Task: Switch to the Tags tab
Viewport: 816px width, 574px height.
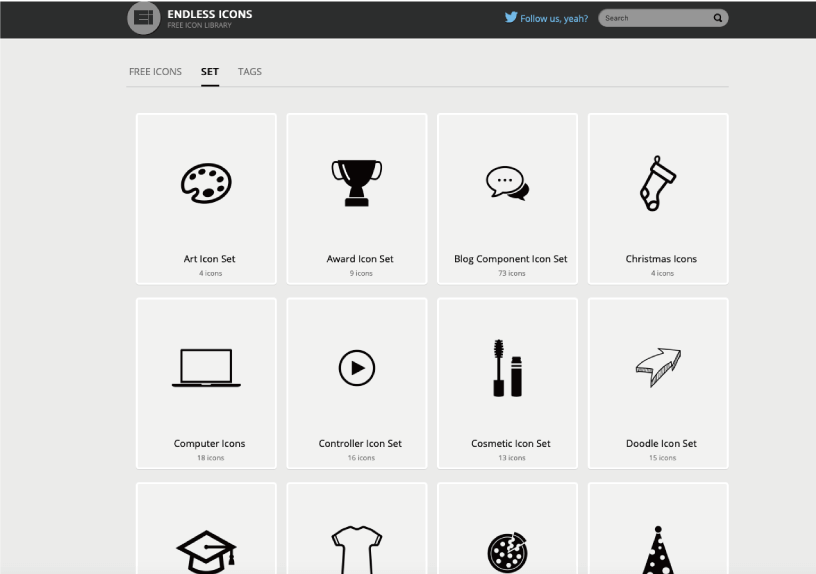Action: (250, 72)
